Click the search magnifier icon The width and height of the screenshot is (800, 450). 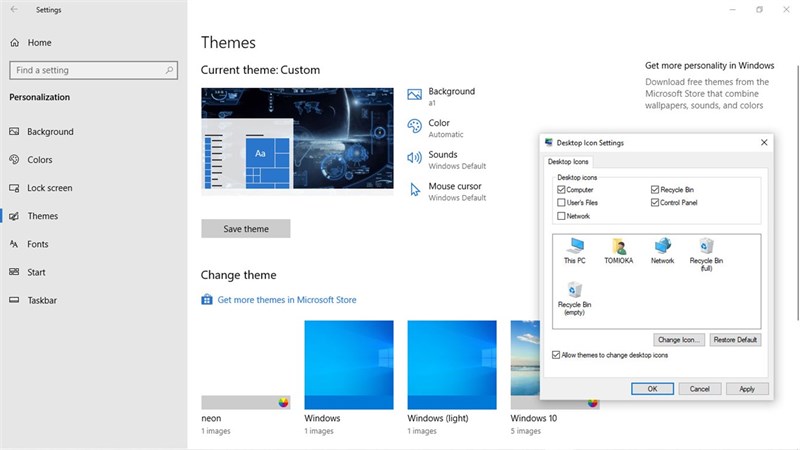tap(169, 70)
